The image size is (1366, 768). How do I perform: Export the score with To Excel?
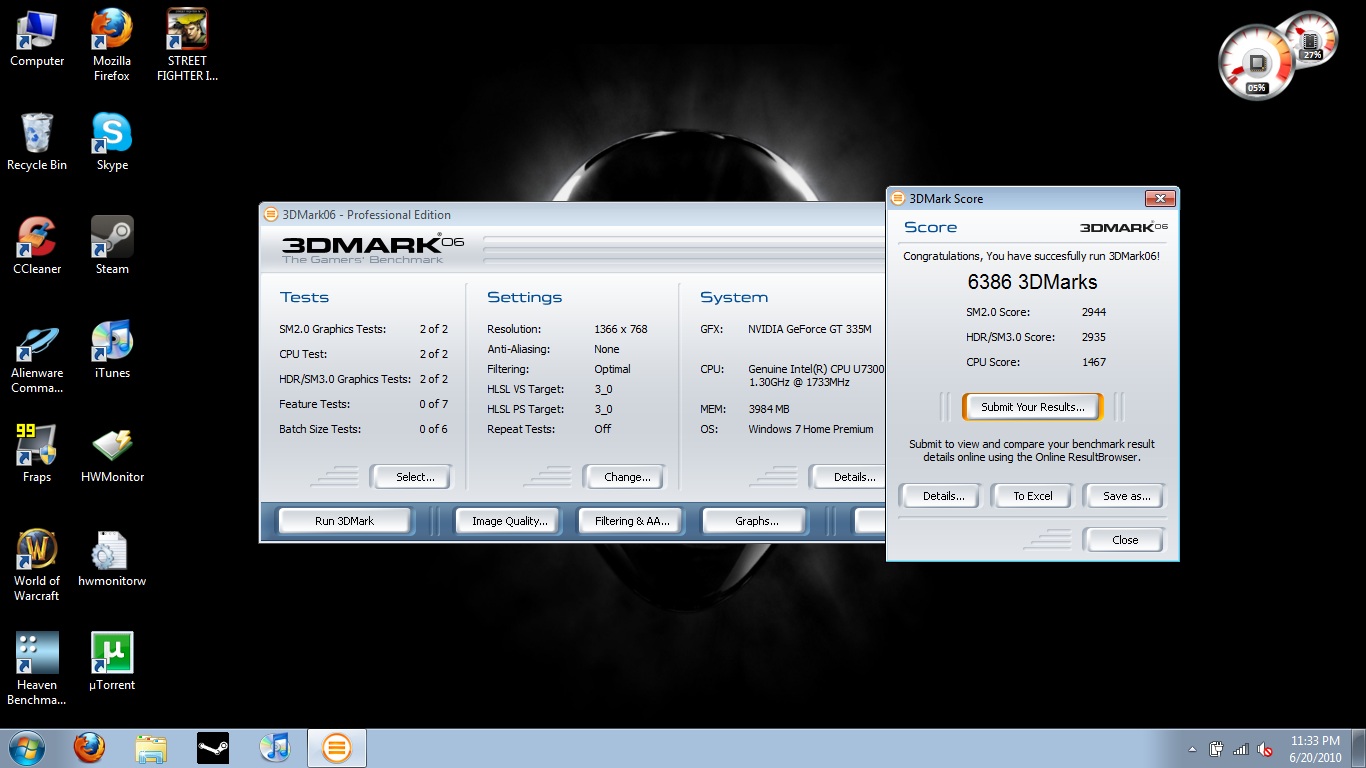coord(1033,496)
